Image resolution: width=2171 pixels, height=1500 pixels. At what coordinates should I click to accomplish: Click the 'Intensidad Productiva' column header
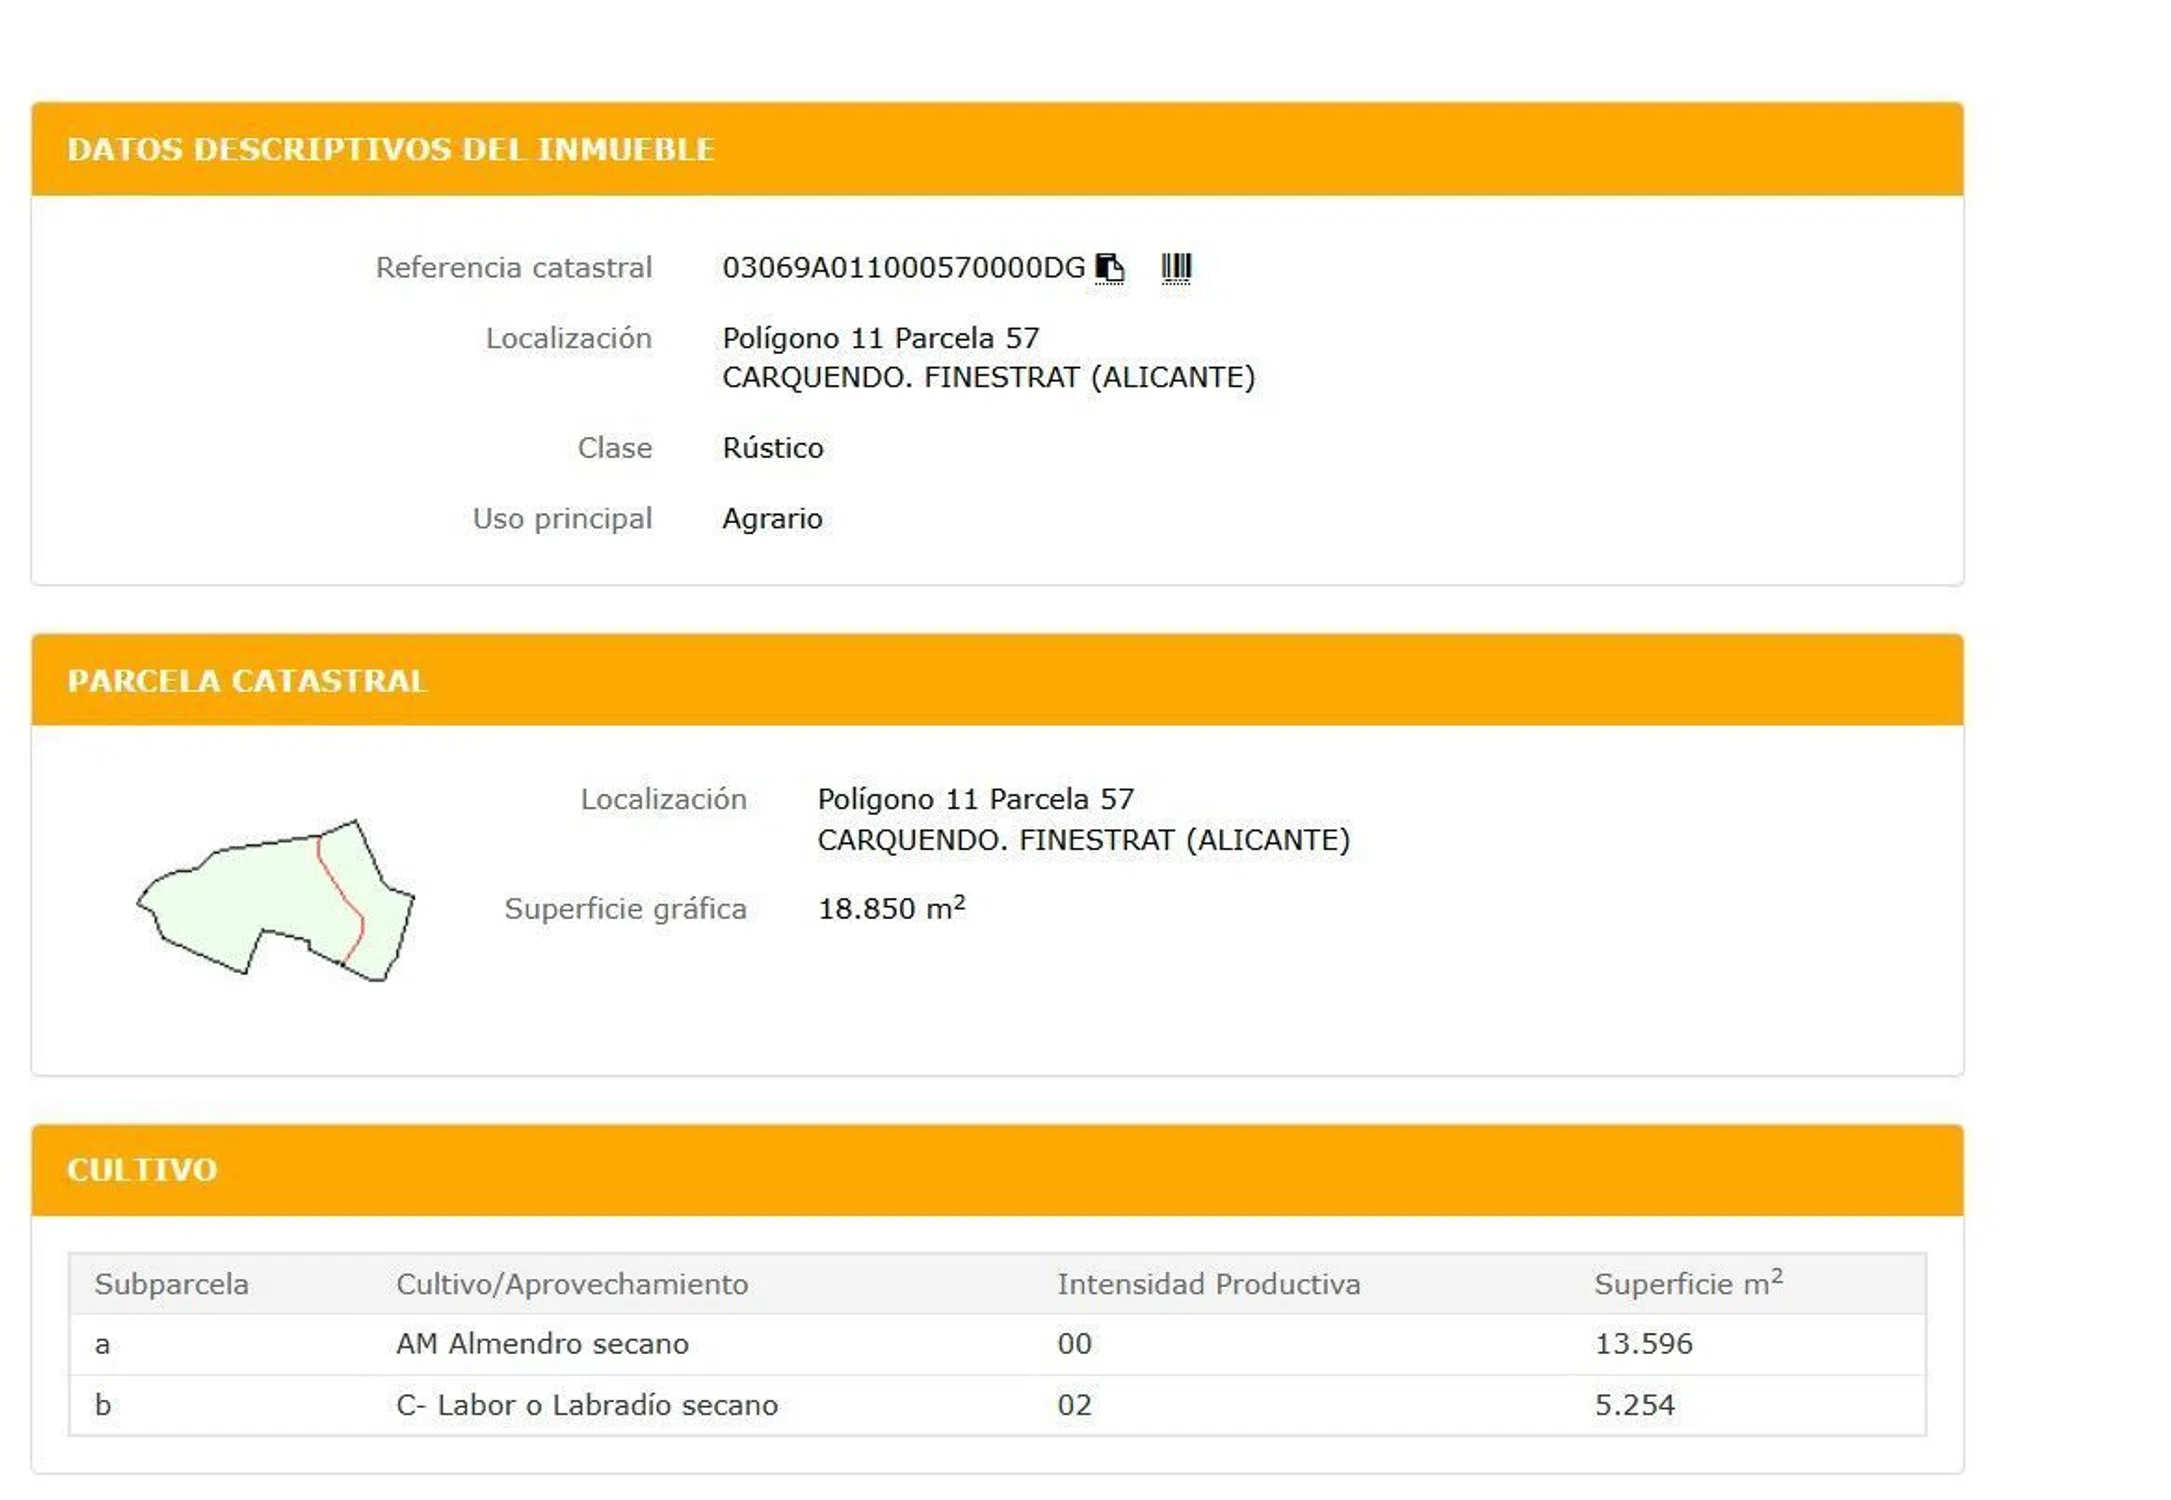(x=1208, y=1284)
